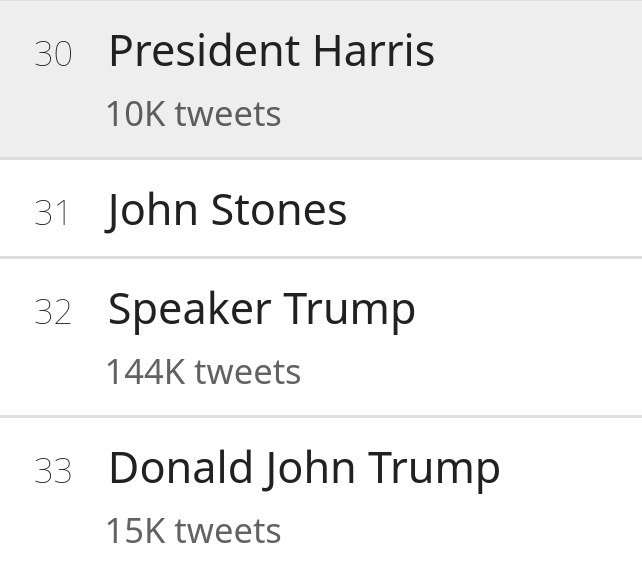Click the John Stones trend title

227,210
